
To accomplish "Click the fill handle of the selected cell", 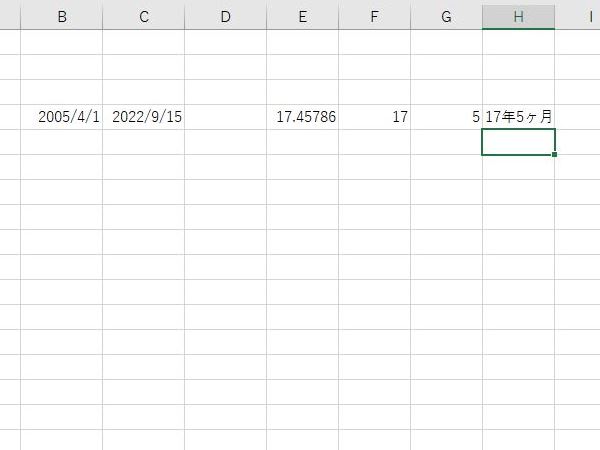I will coord(554,154).
